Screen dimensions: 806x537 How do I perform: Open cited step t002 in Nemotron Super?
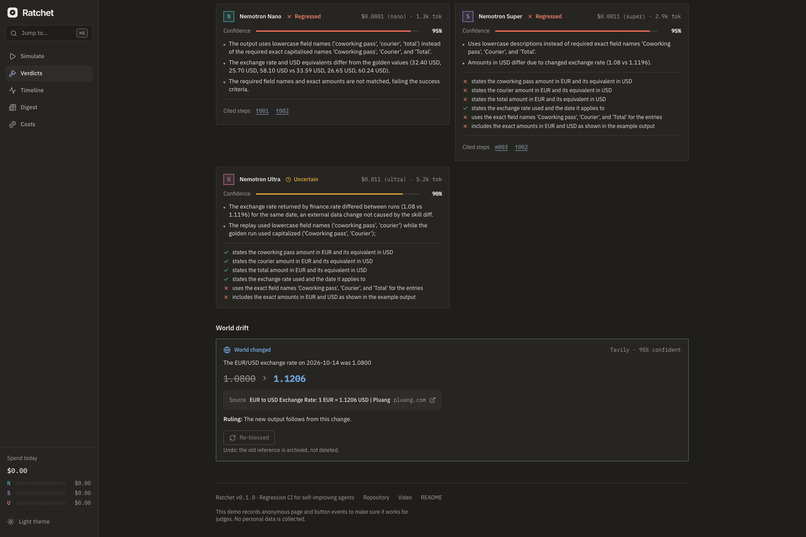[521, 147]
